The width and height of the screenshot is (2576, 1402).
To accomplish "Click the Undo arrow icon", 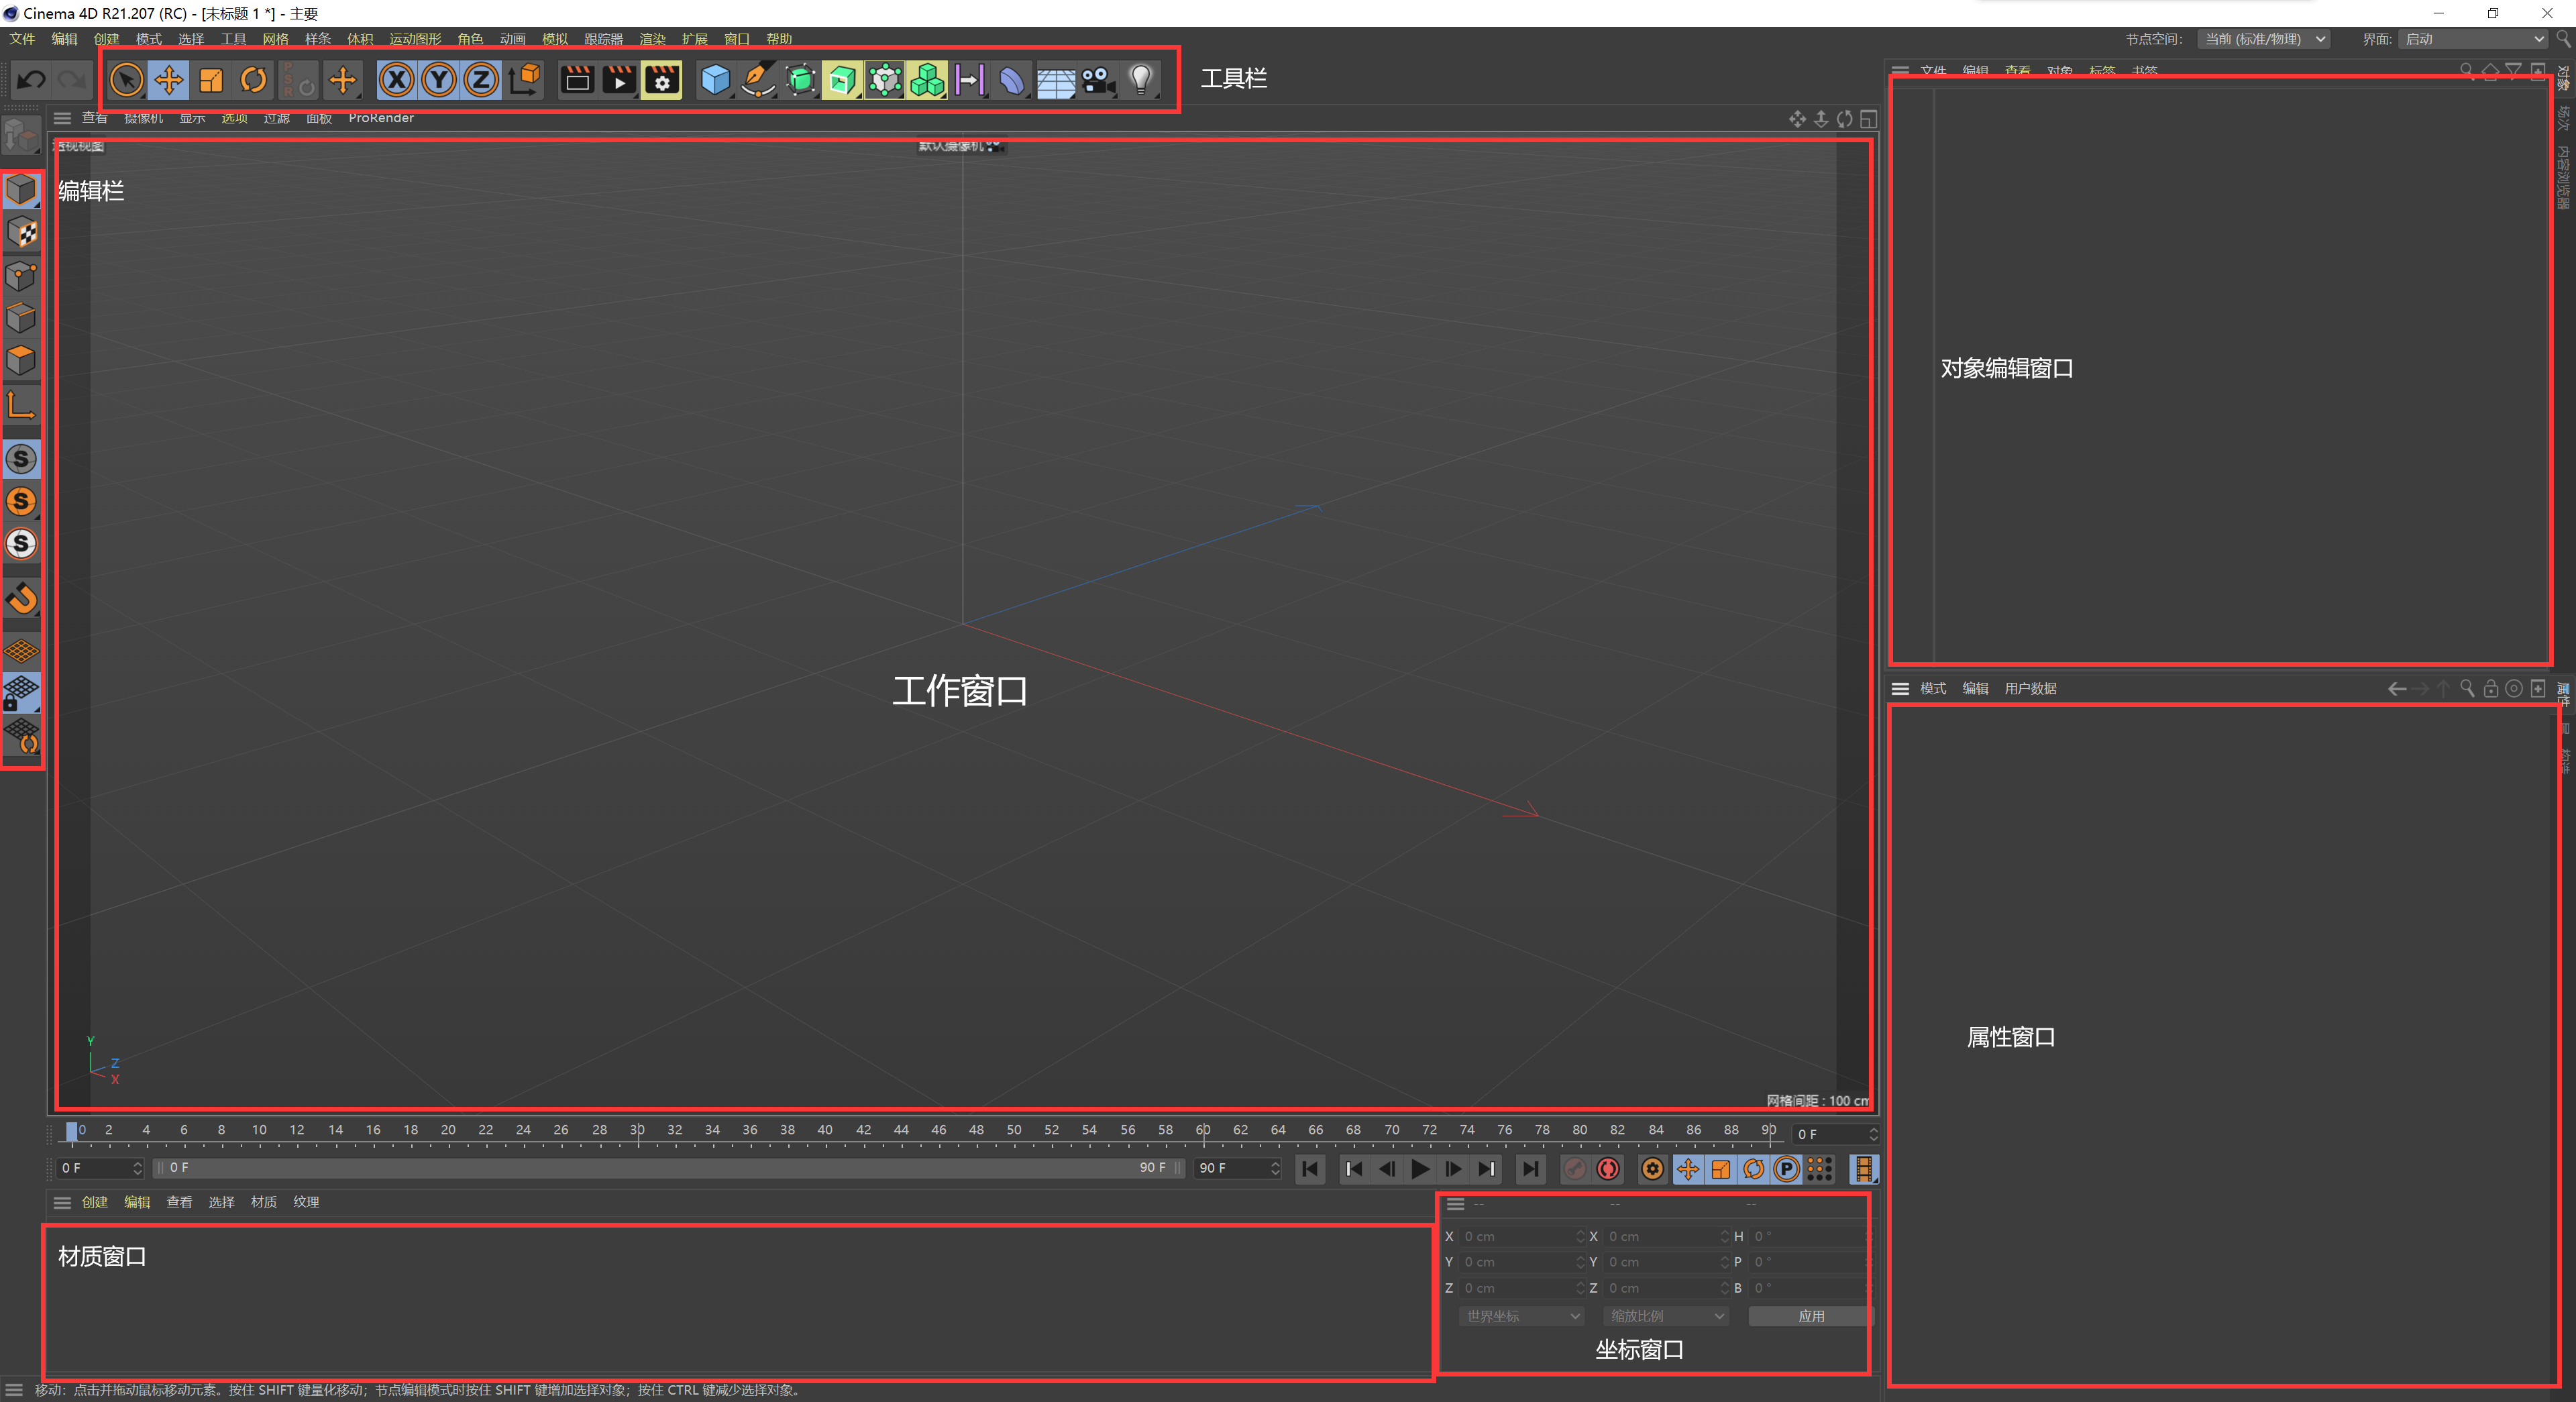I will point(31,80).
